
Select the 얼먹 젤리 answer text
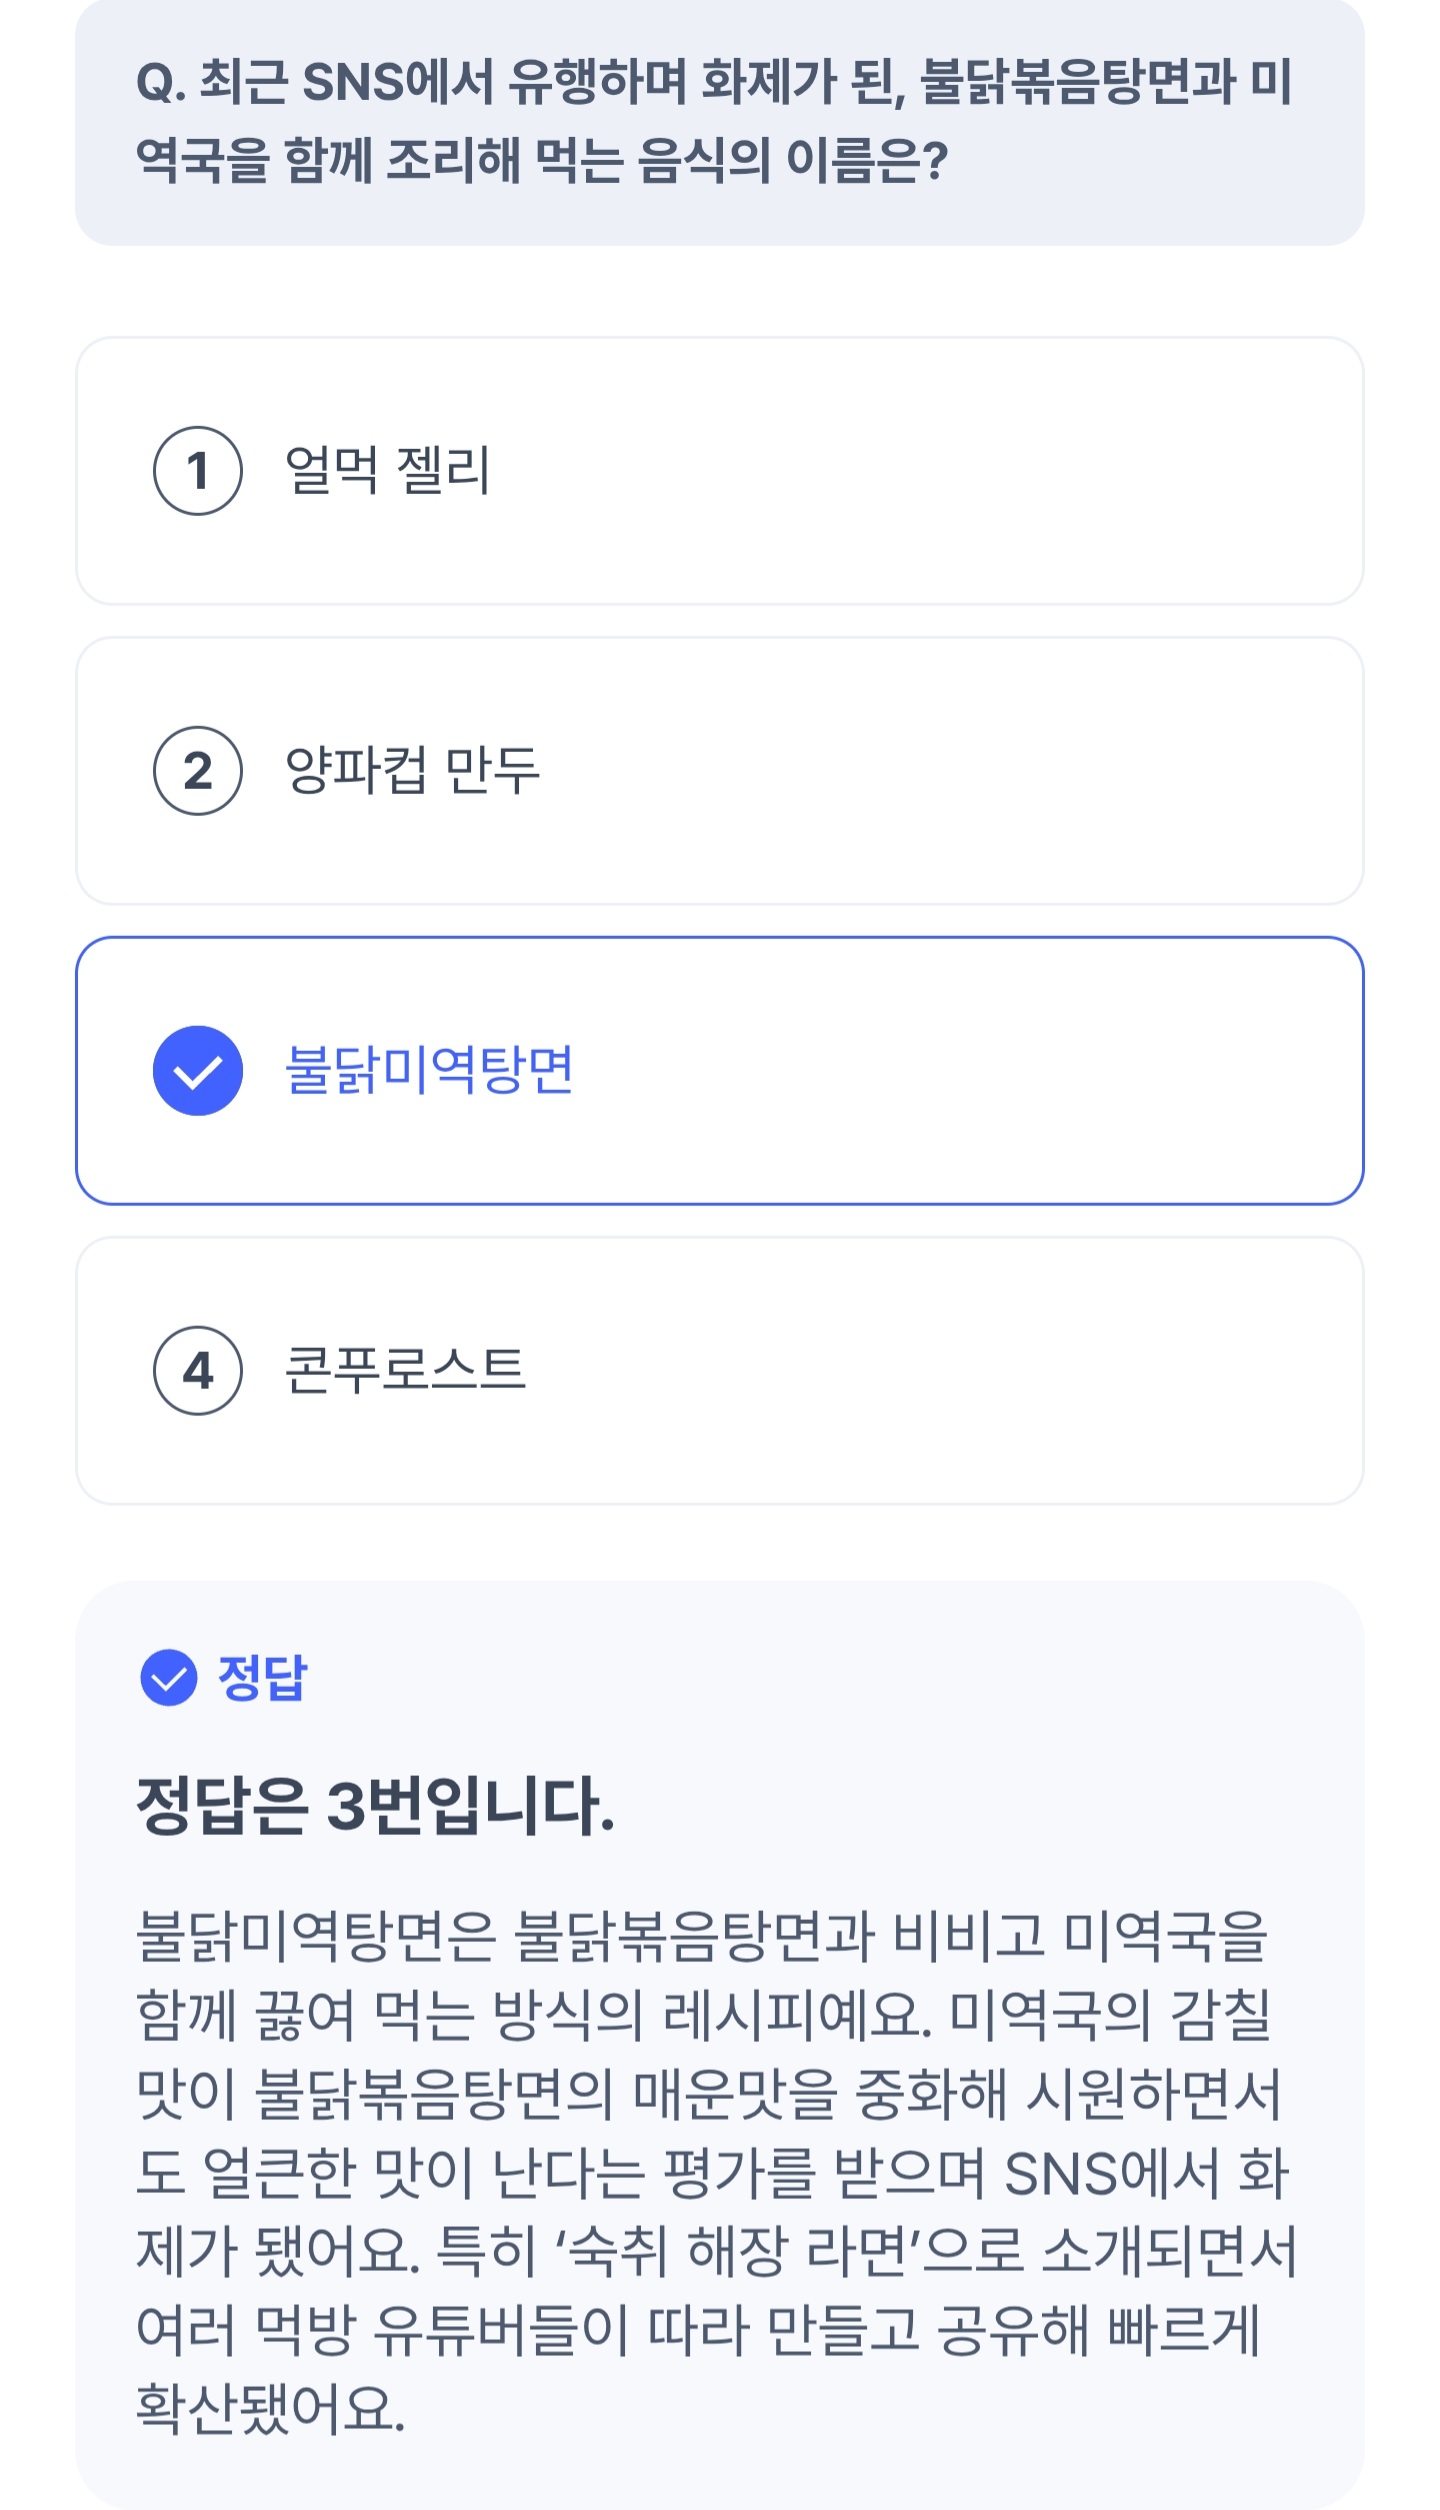click(x=387, y=471)
